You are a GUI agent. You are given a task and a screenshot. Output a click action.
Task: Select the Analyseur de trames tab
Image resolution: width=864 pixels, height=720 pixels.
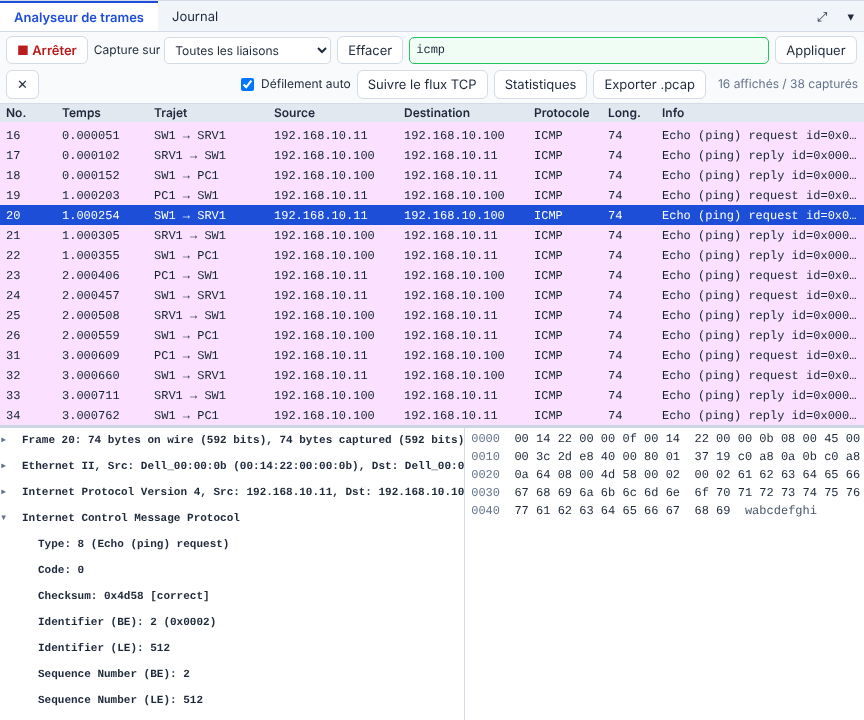pyautogui.click(x=79, y=17)
